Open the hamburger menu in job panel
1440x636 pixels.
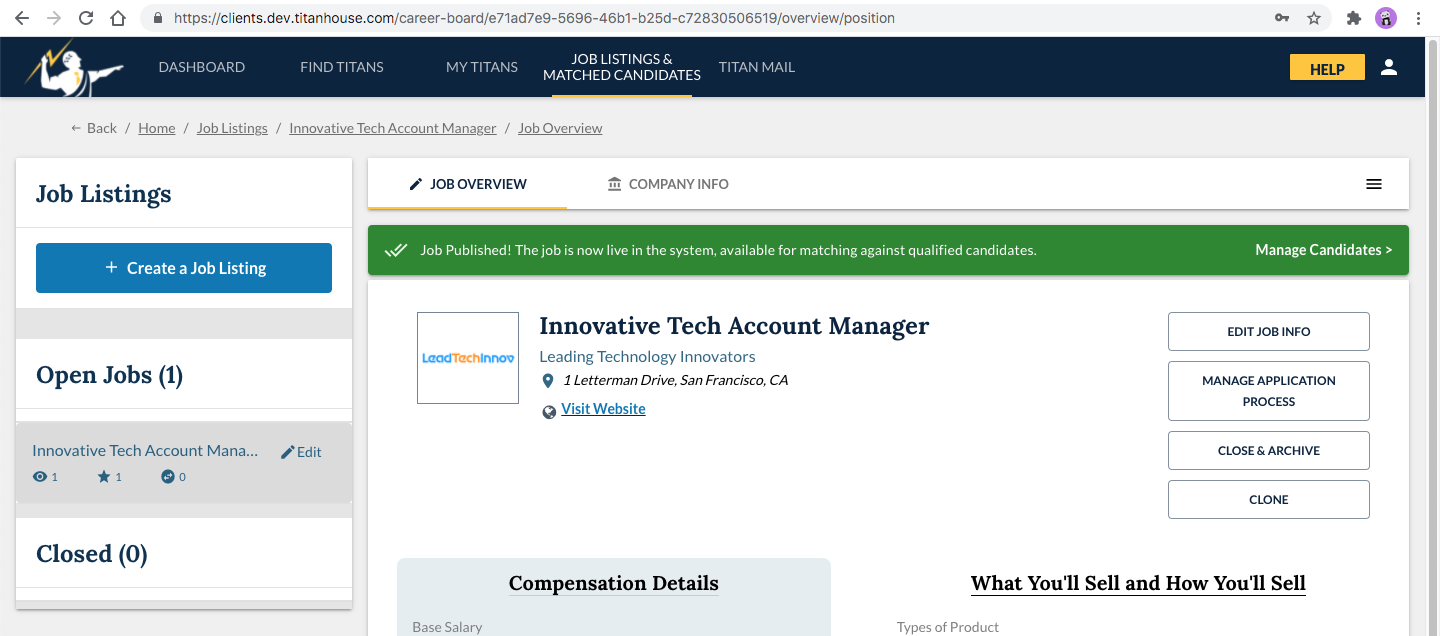click(x=1374, y=184)
